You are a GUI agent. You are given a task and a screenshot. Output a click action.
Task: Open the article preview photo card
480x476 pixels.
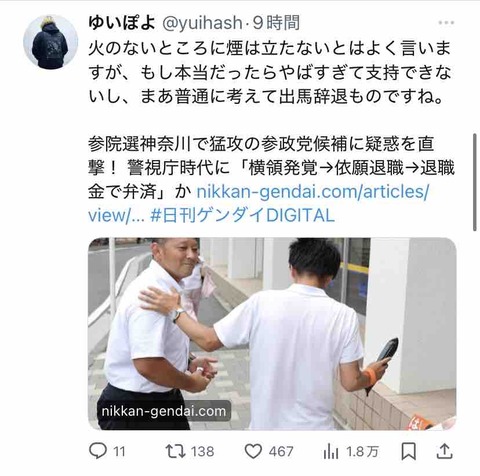tap(272, 334)
